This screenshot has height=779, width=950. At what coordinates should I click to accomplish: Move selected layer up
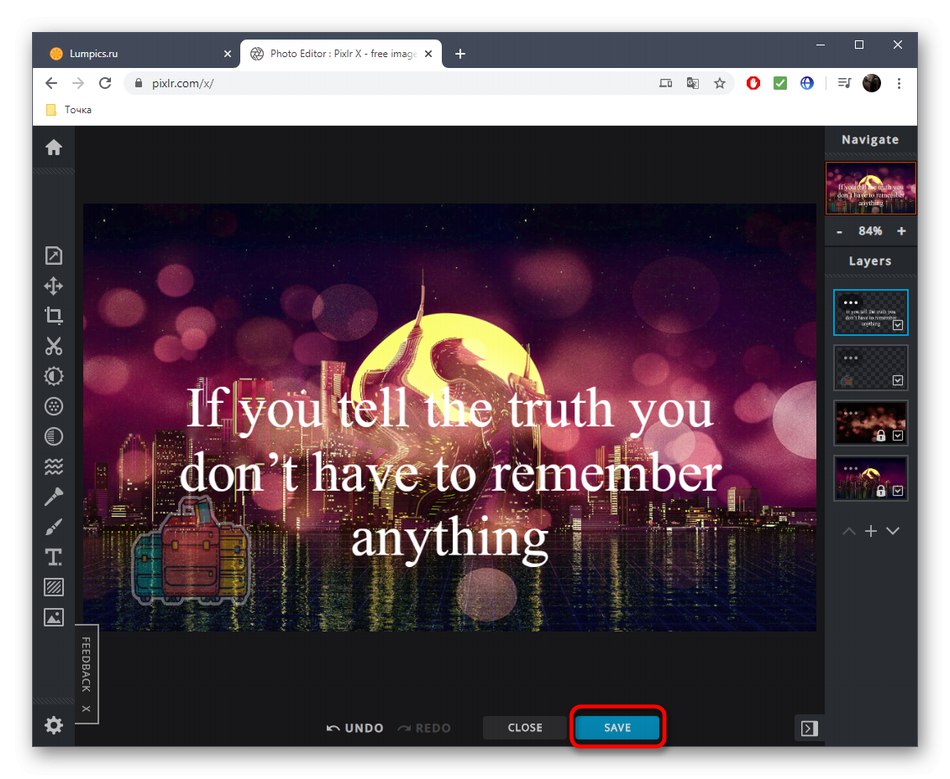coord(849,531)
